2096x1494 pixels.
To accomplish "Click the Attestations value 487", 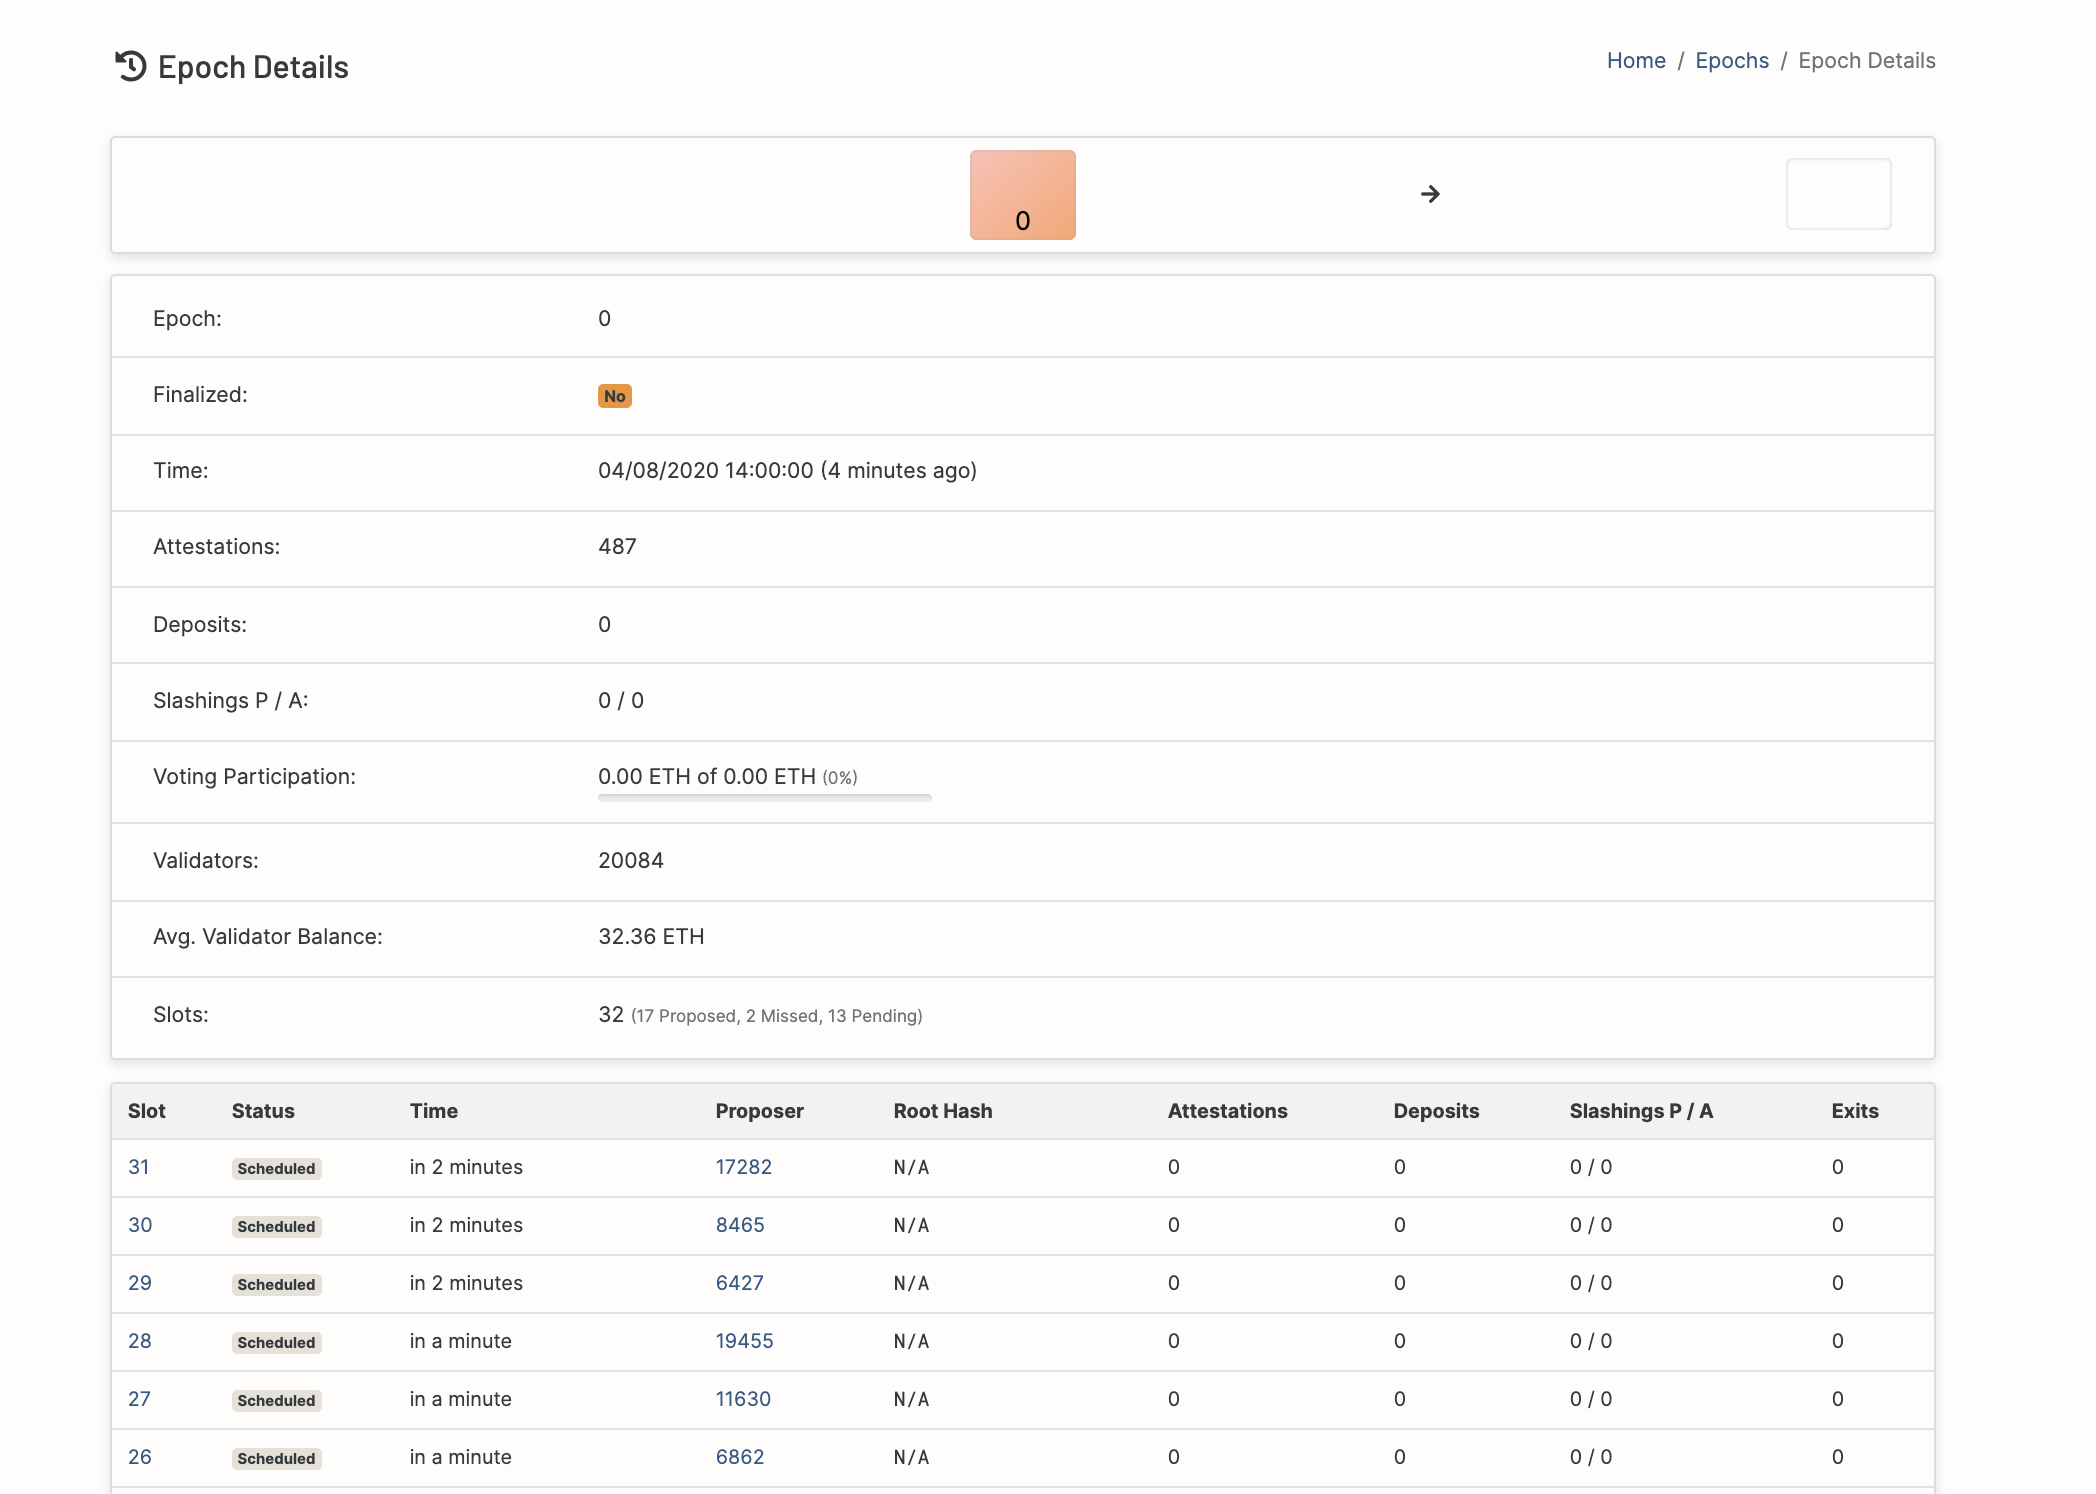I will (x=617, y=547).
